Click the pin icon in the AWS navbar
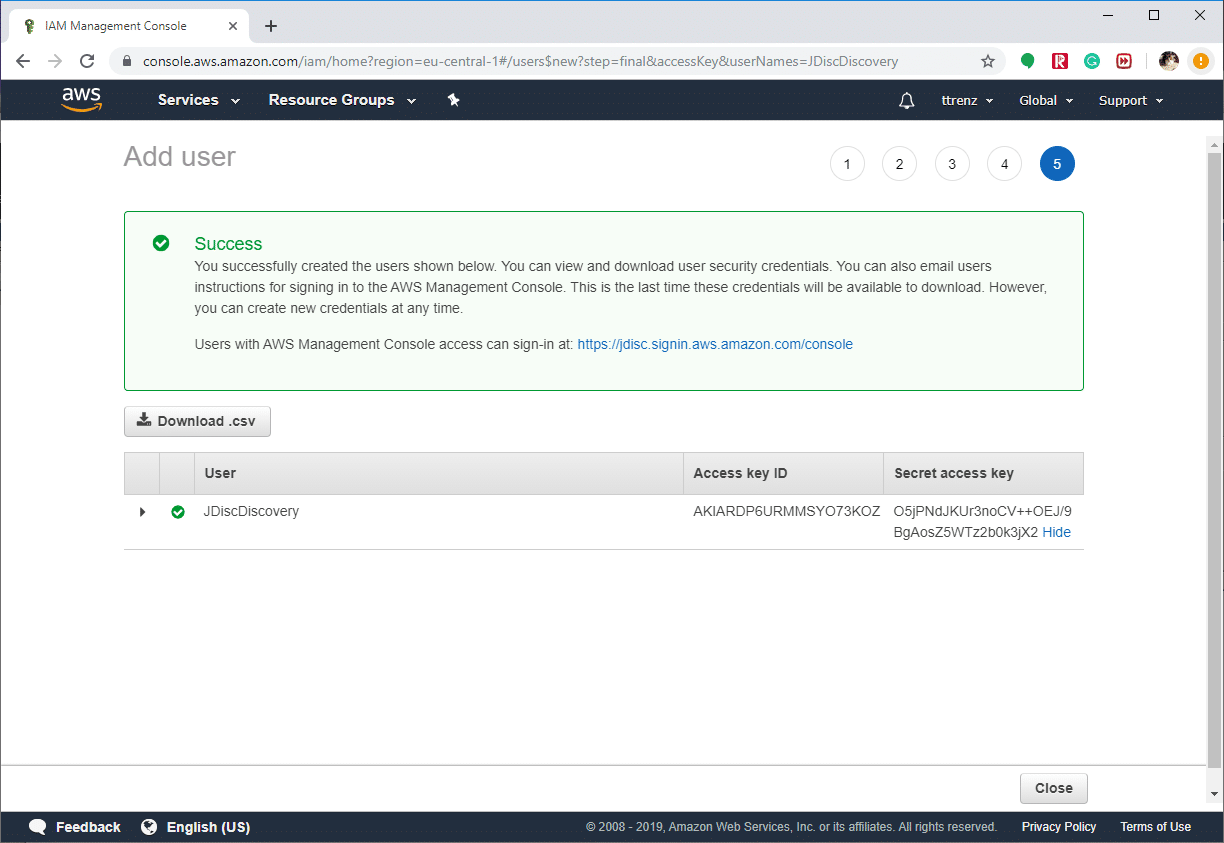This screenshot has height=843, width=1224. (453, 100)
